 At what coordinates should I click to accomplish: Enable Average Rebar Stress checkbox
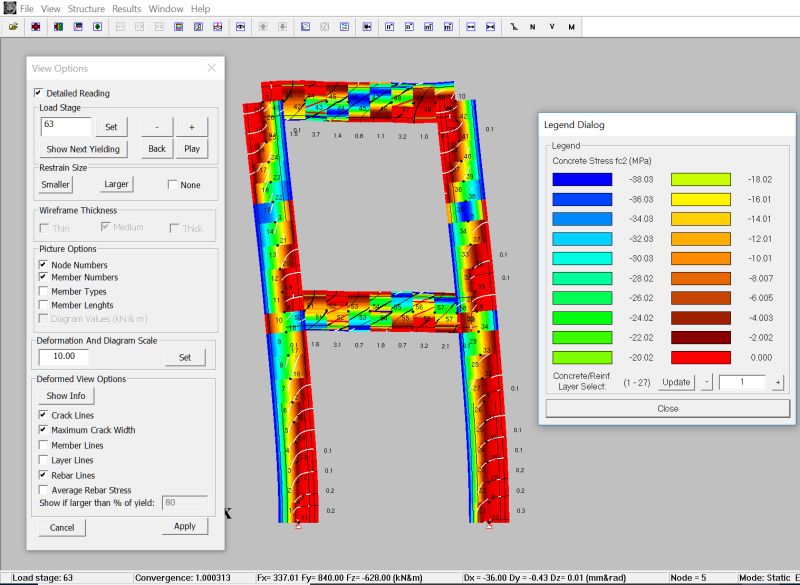pos(43,490)
